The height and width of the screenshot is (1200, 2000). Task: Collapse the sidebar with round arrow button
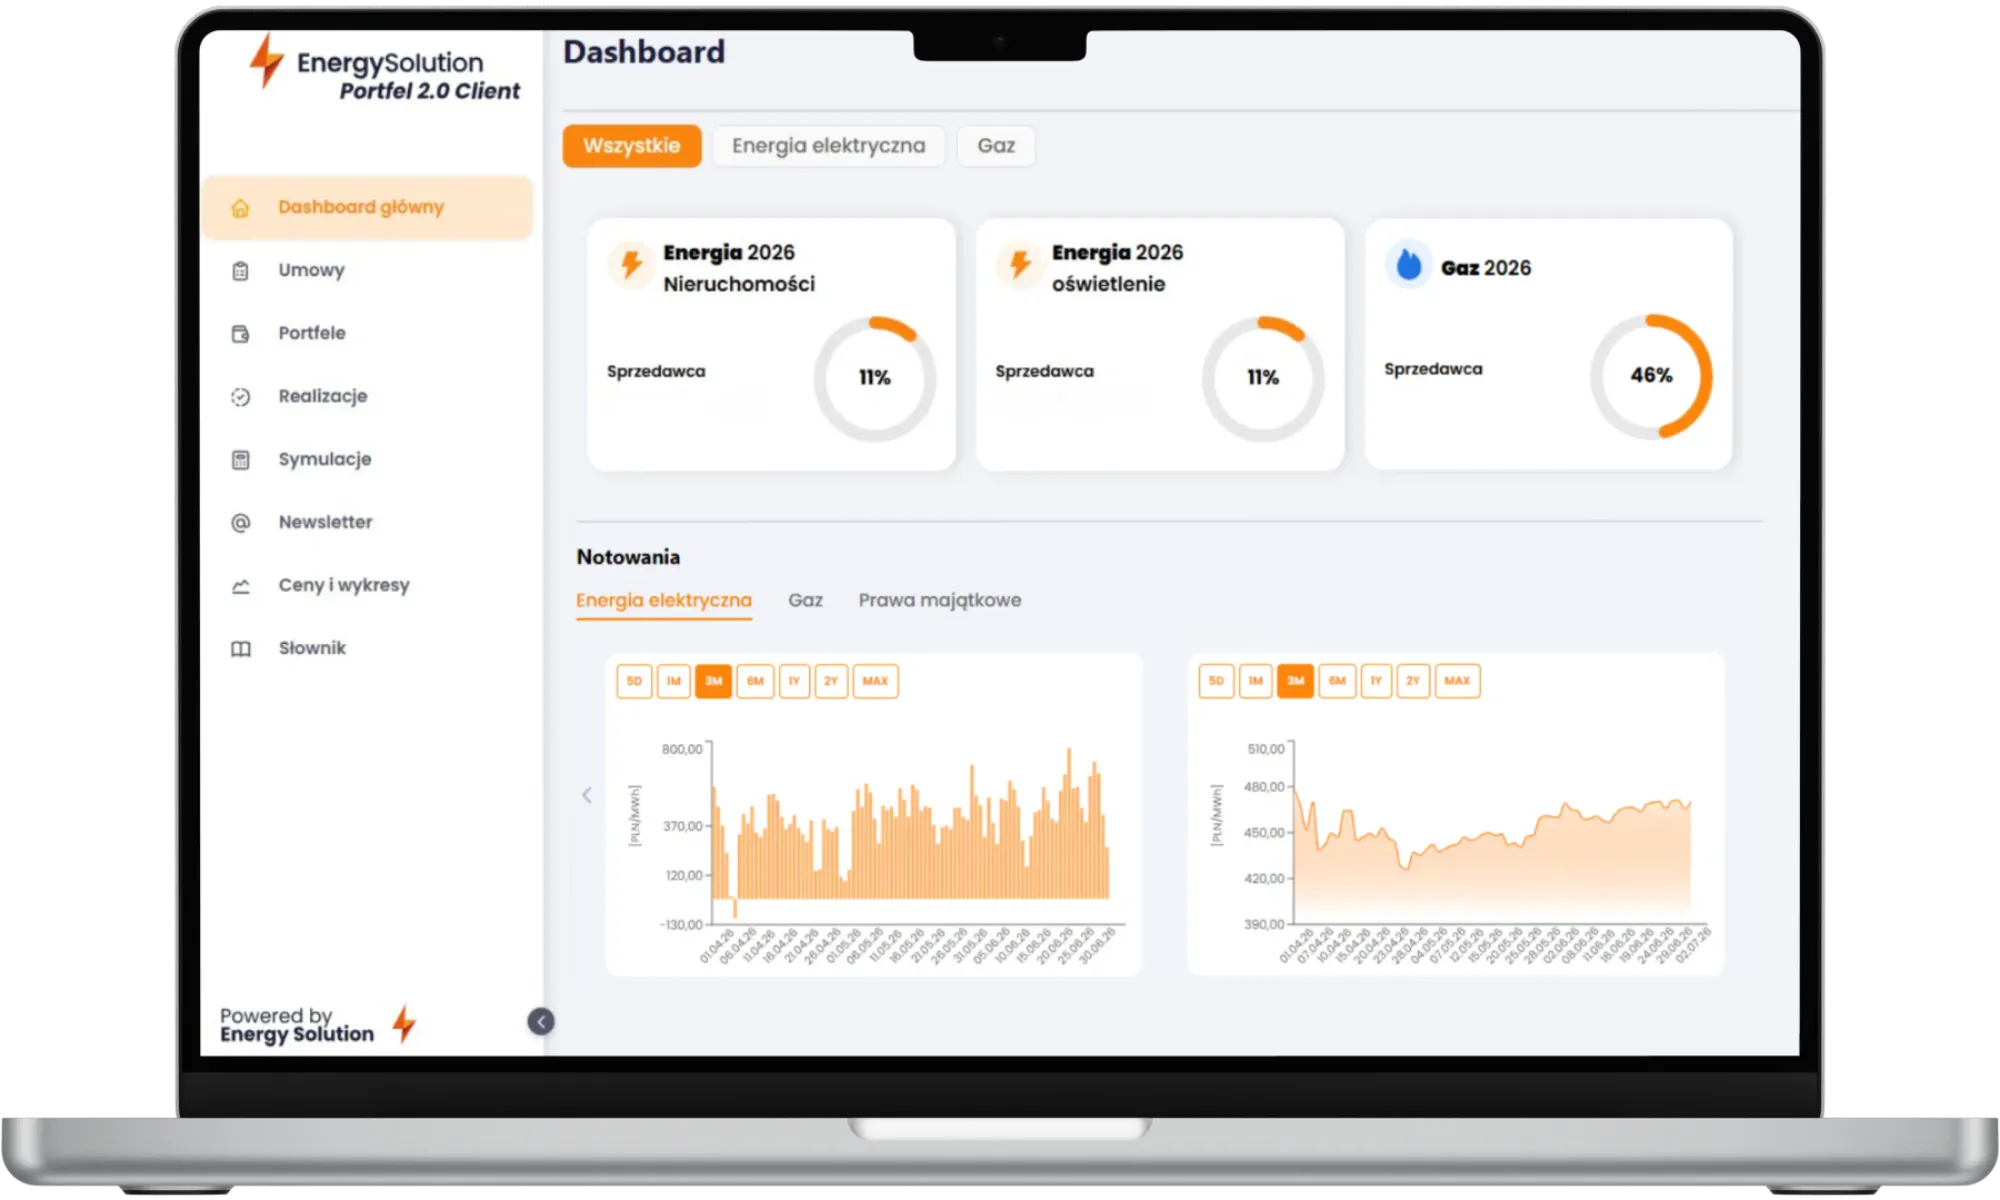coord(541,1021)
